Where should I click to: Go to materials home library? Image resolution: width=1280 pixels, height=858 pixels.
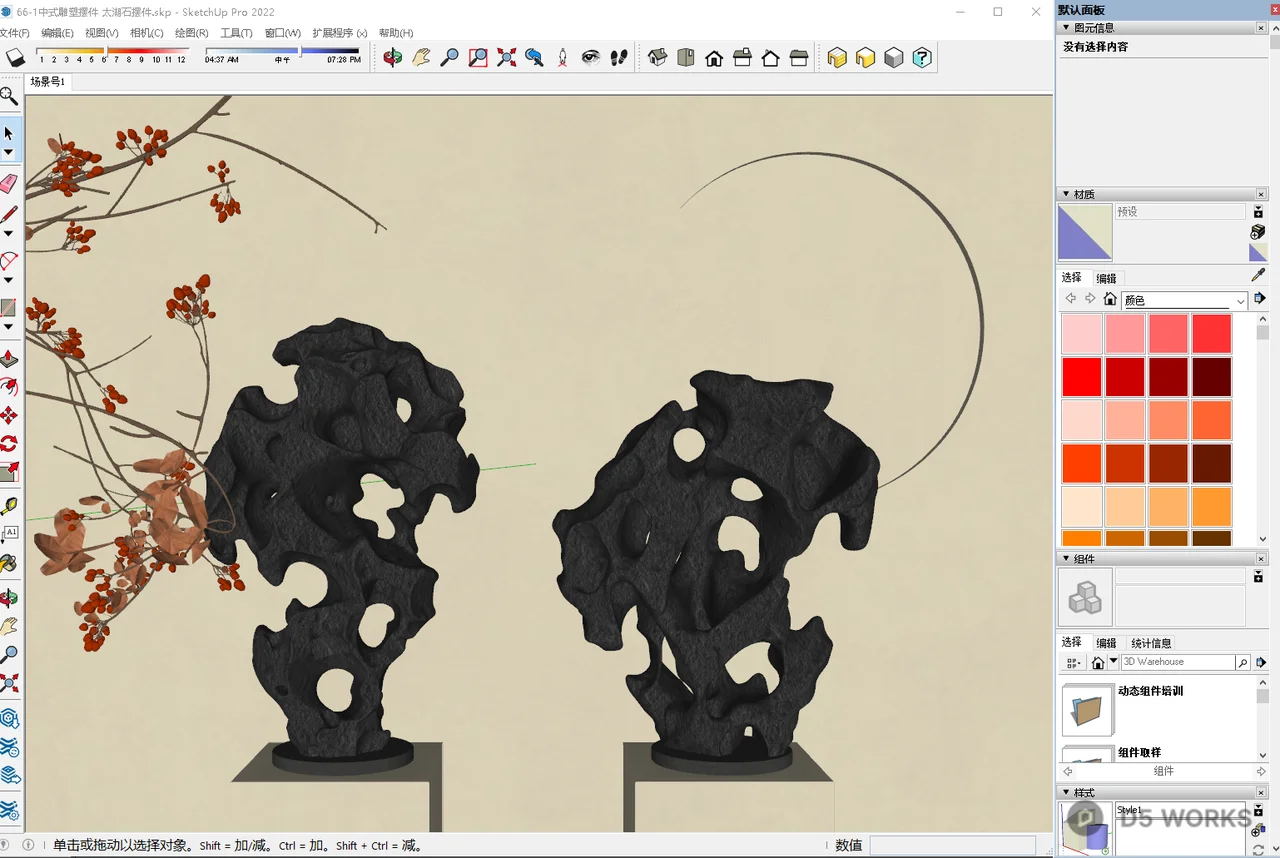click(1110, 299)
